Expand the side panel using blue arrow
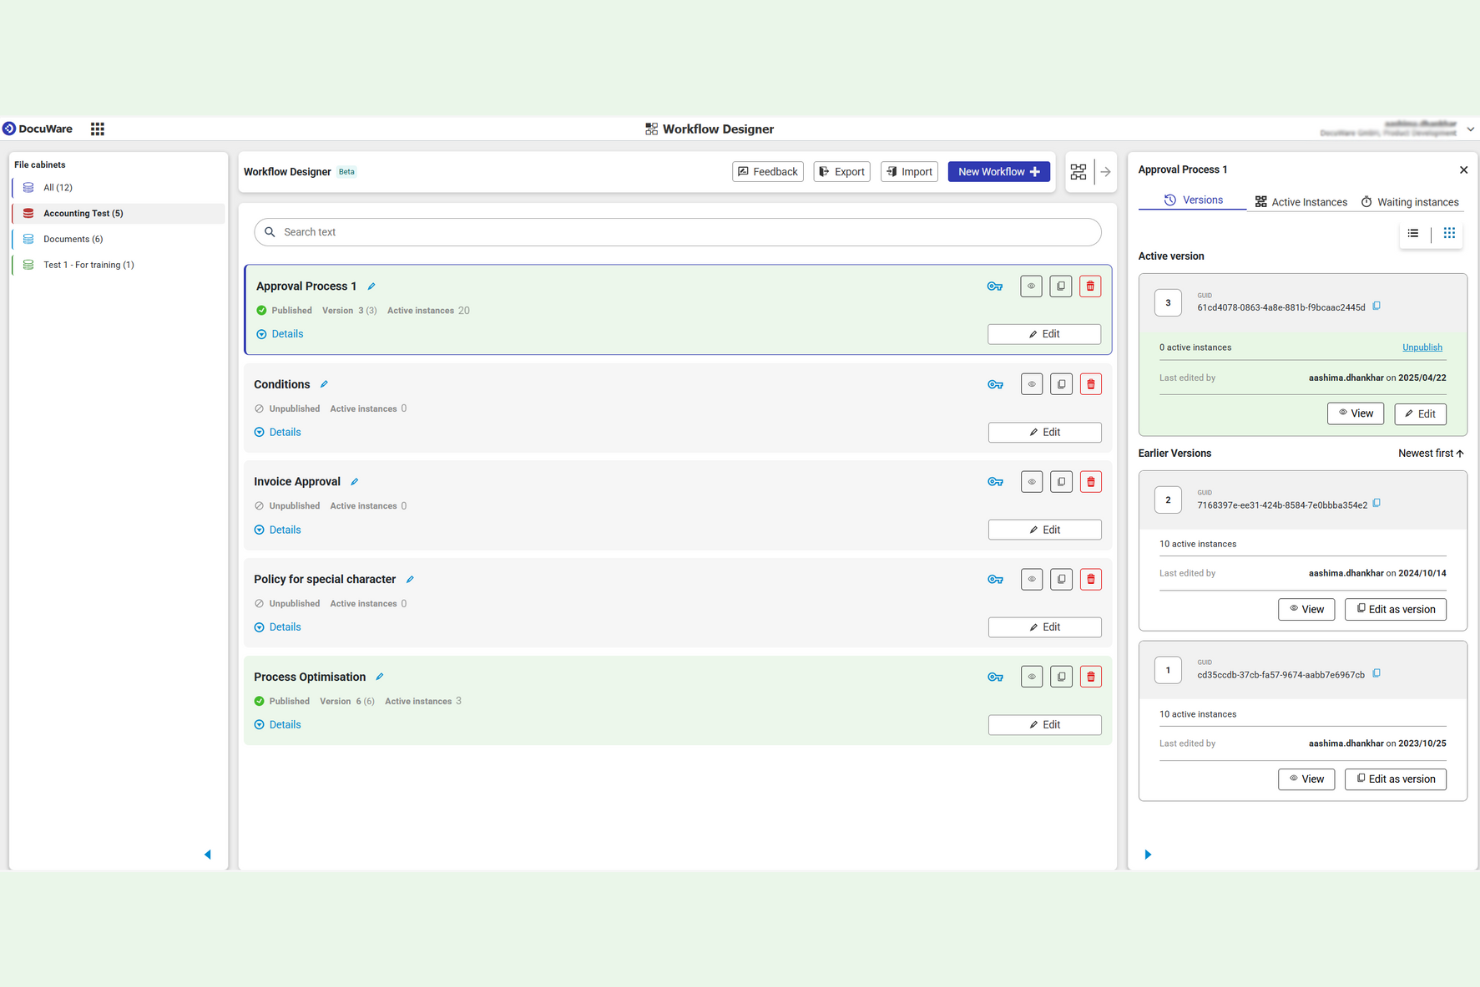Image resolution: width=1480 pixels, height=987 pixels. [x=1147, y=854]
